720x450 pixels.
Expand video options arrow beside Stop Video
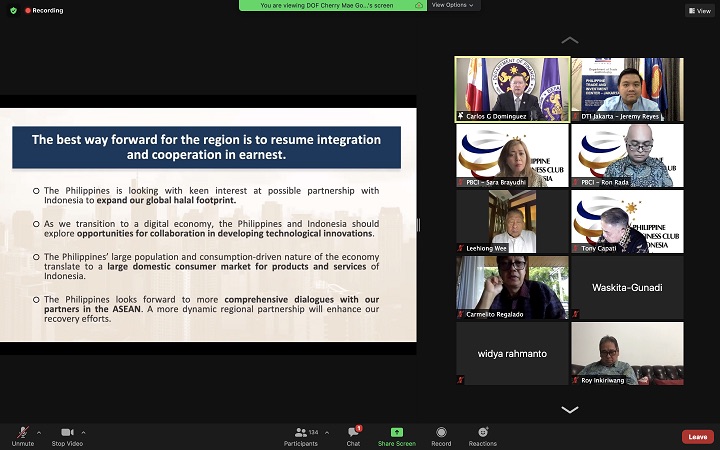[83, 432]
